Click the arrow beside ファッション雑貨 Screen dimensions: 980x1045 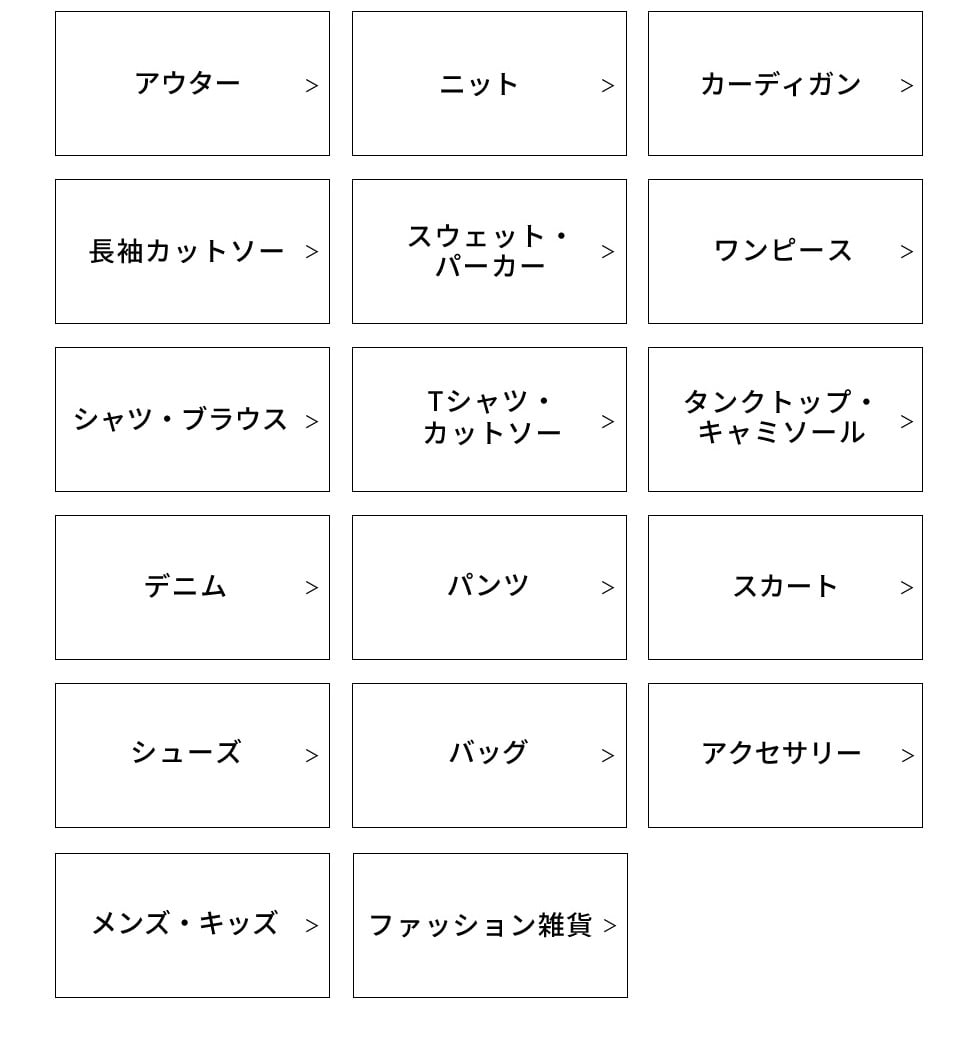pos(610,926)
